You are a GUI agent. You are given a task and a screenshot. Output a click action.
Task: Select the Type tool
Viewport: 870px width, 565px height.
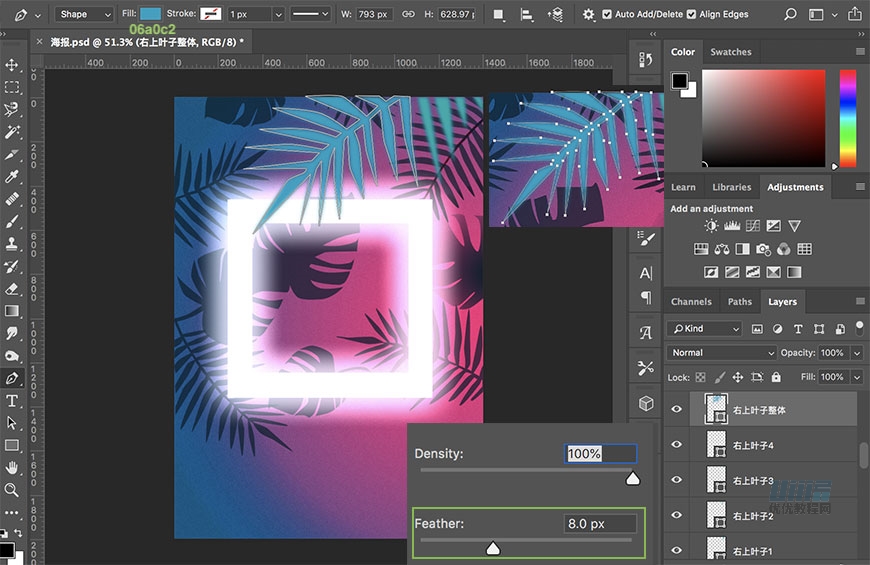[12, 401]
